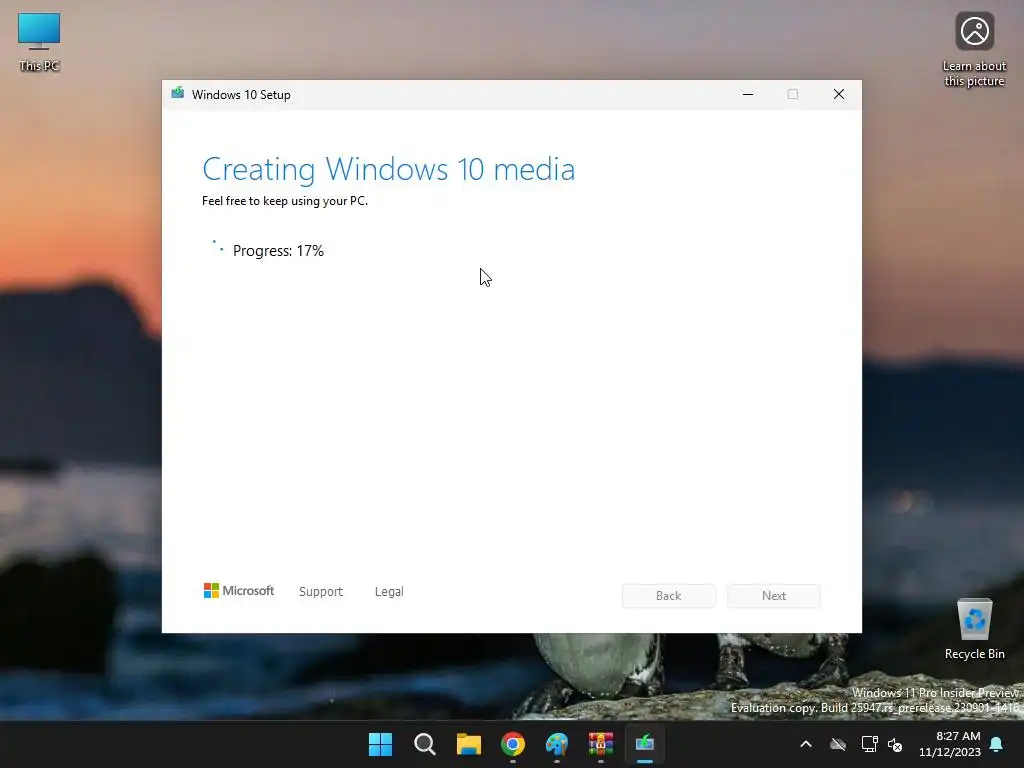
Task: Open the This PC desktop icon
Action: pyautogui.click(x=39, y=42)
